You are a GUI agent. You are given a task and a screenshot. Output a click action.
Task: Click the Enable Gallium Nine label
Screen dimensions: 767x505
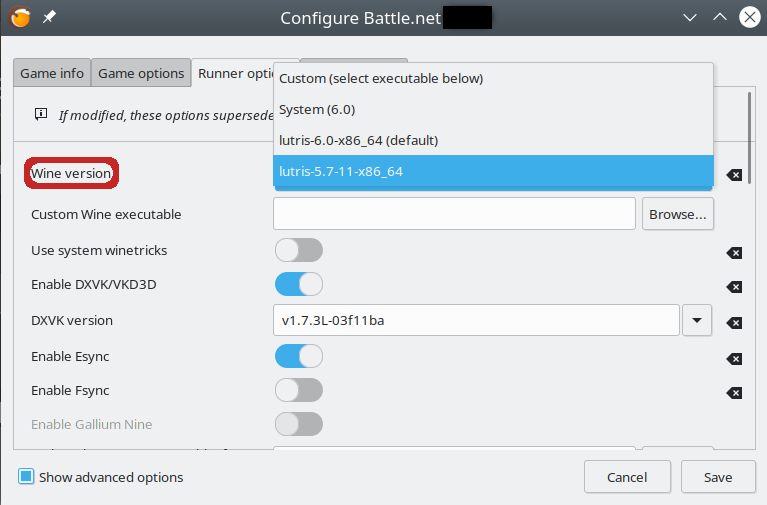[91, 424]
